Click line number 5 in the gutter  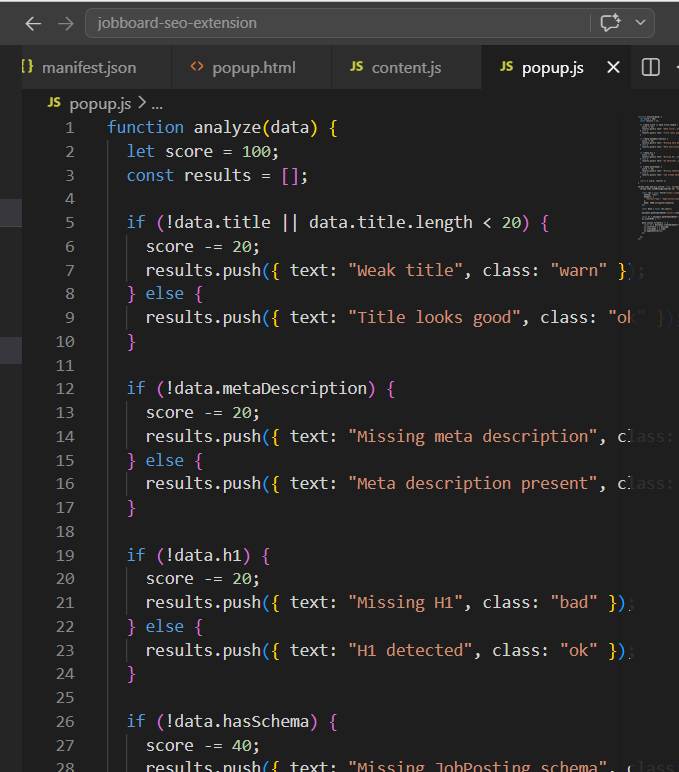click(x=69, y=222)
